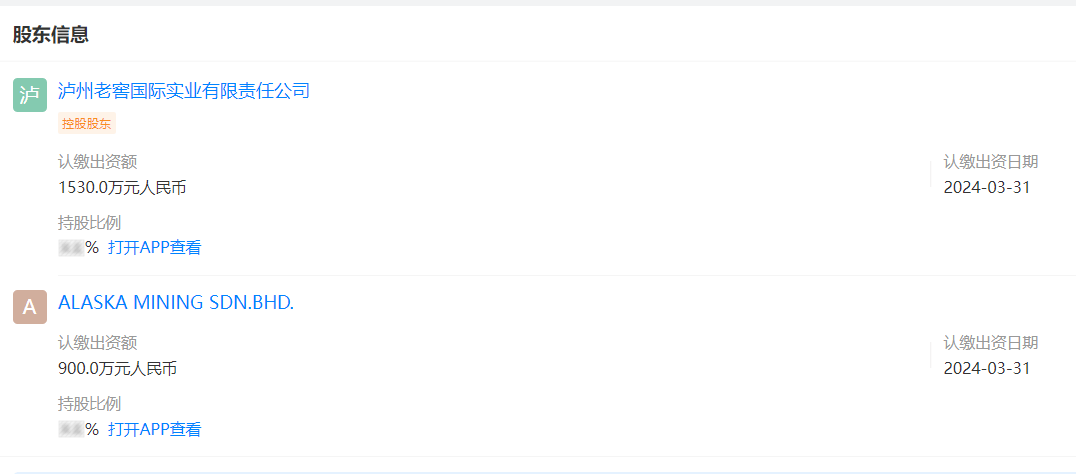Click 2024-03-31 date for 泸州老窖 shareholder
The width and height of the screenshot is (1076, 474).
pyautogui.click(x=987, y=187)
